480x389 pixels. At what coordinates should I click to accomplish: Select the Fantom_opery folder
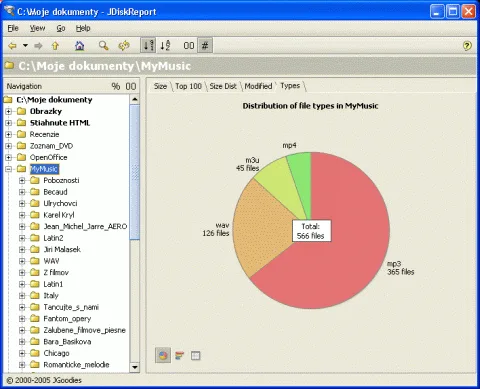pyautogui.click(x=67, y=319)
